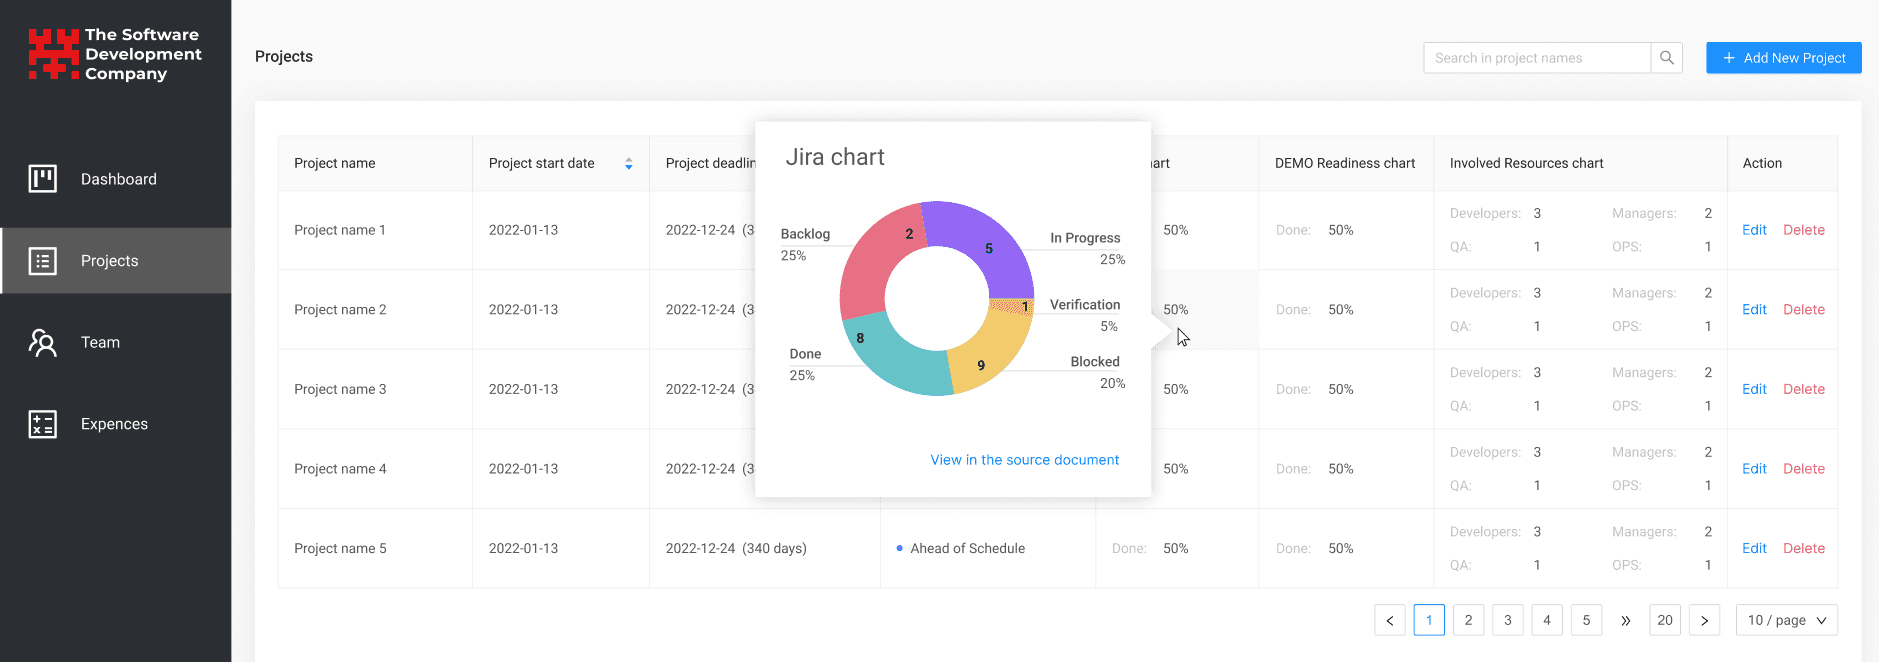Image resolution: width=1879 pixels, height=662 pixels.
Task: Click the company logo icon
Action: (53, 54)
